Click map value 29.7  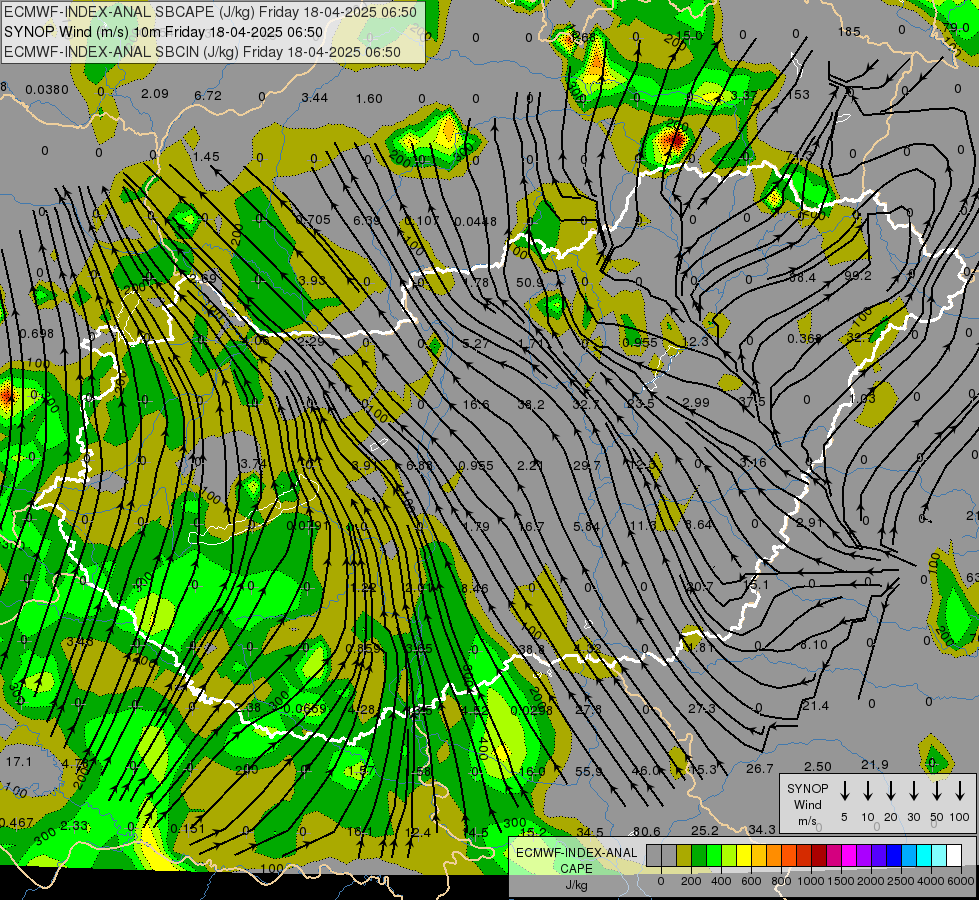586,465
